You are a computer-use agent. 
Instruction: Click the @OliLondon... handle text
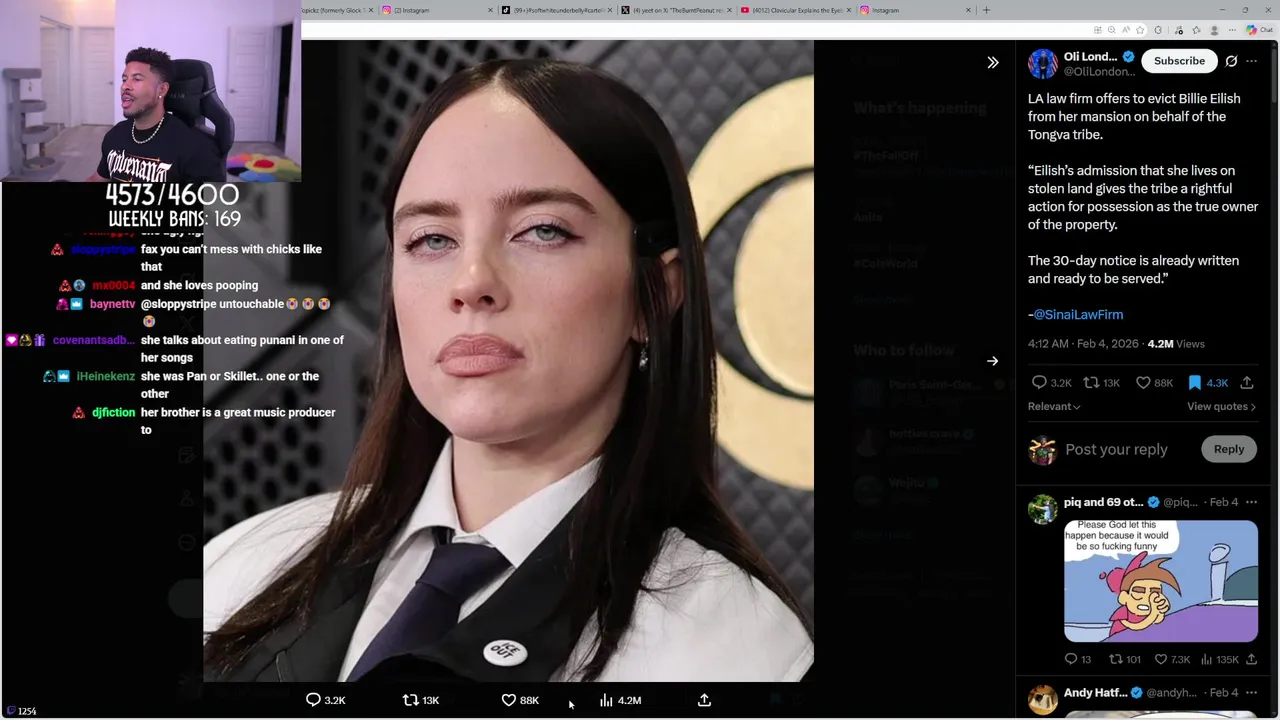click(x=1099, y=72)
